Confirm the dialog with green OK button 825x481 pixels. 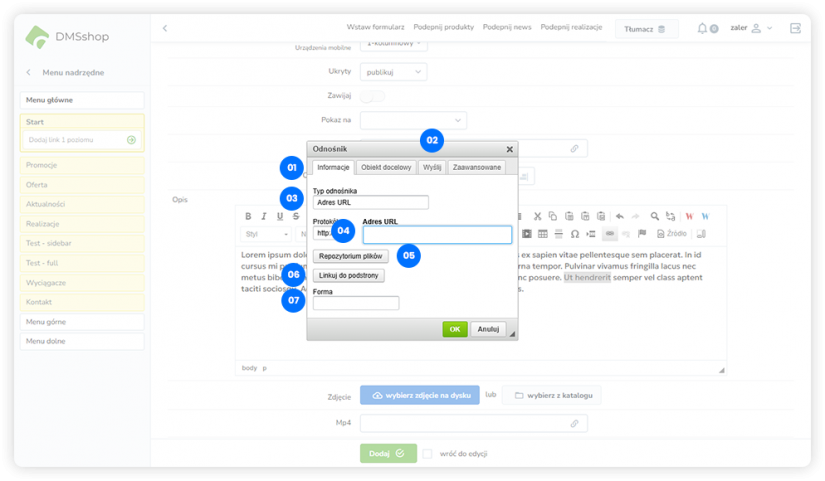(x=455, y=328)
